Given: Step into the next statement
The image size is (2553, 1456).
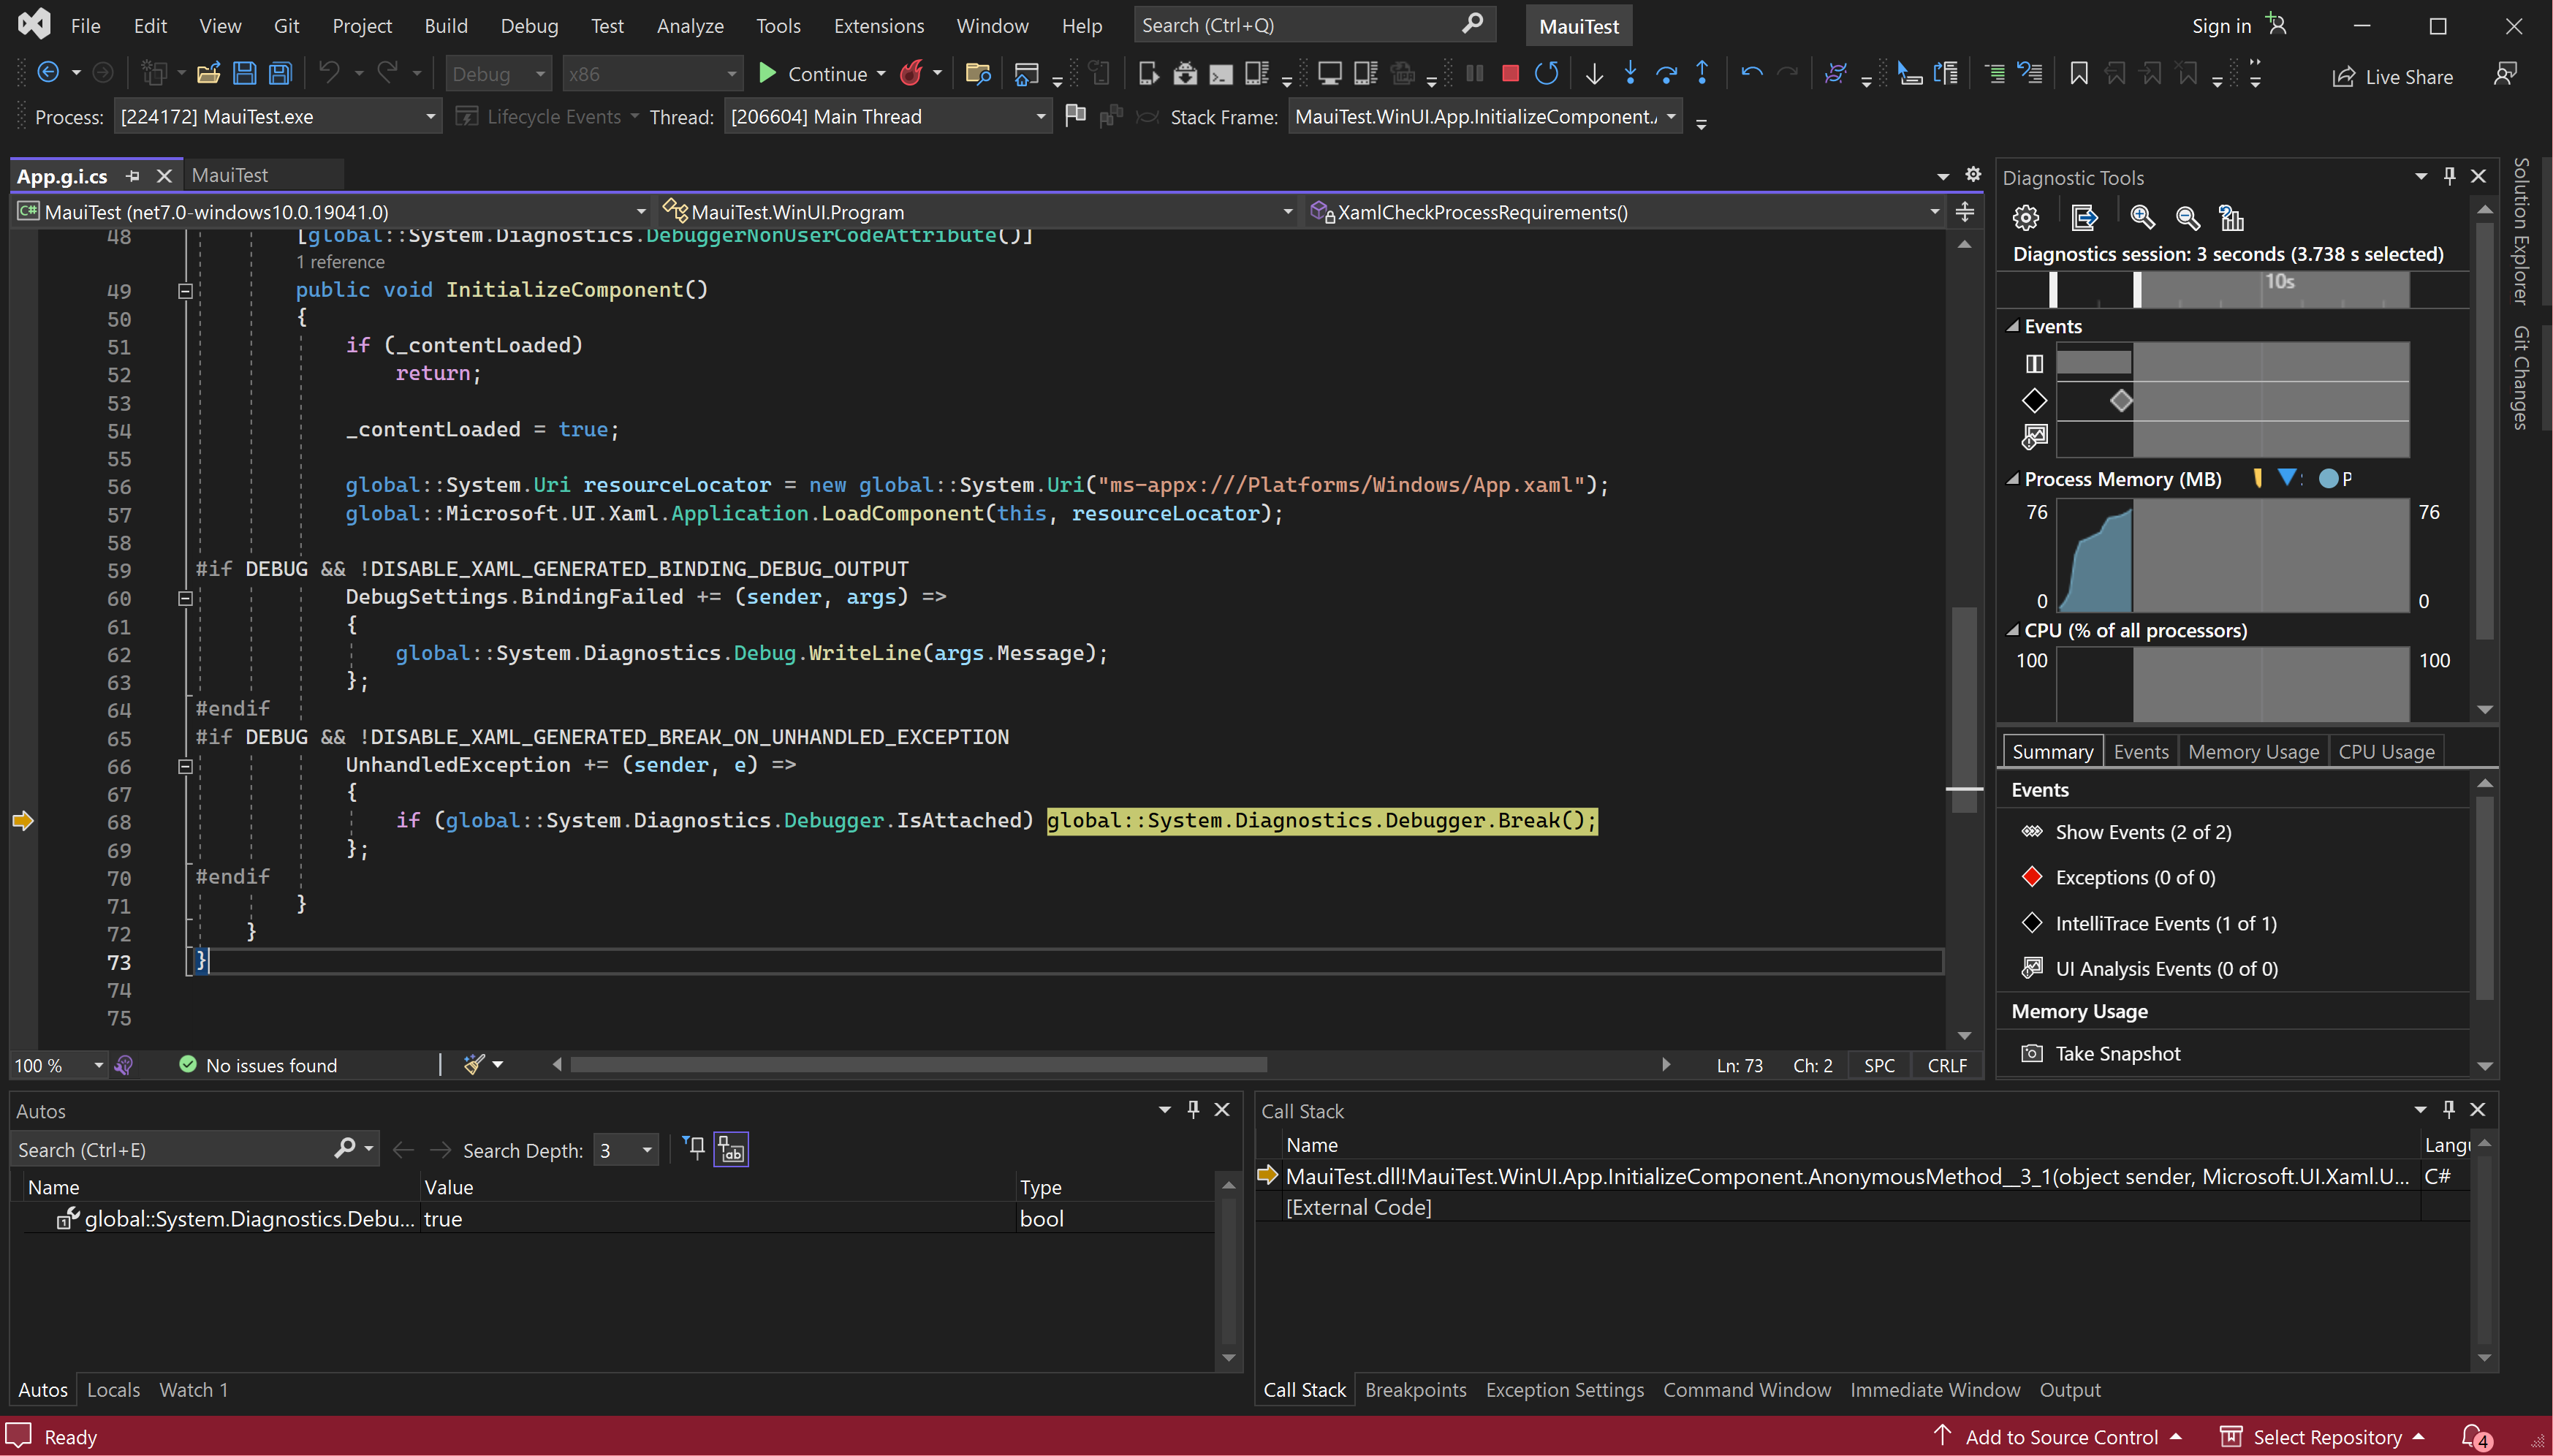Looking at the screenshot, I should pos(1630,74).
